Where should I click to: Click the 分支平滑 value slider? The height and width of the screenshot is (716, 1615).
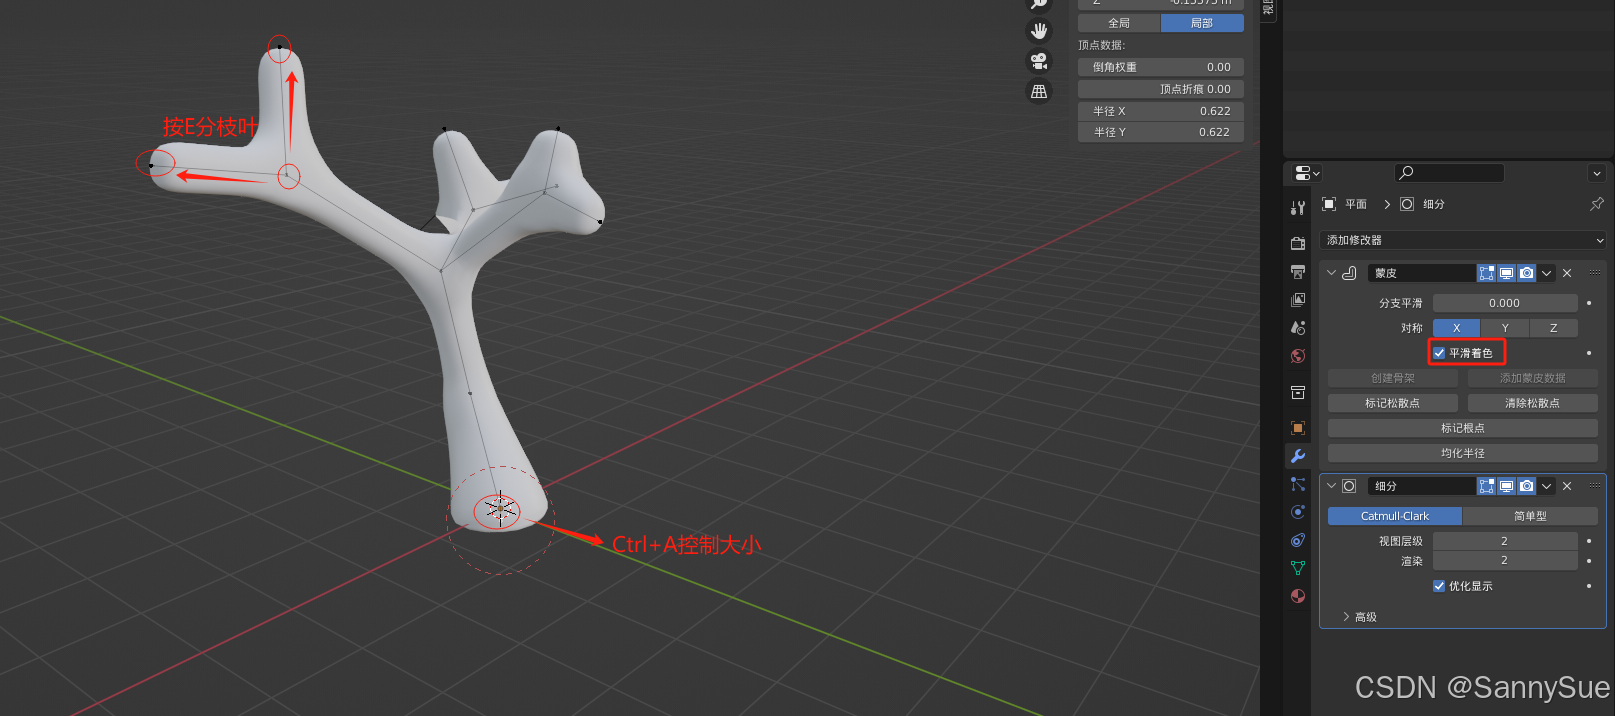(1505, 303)
